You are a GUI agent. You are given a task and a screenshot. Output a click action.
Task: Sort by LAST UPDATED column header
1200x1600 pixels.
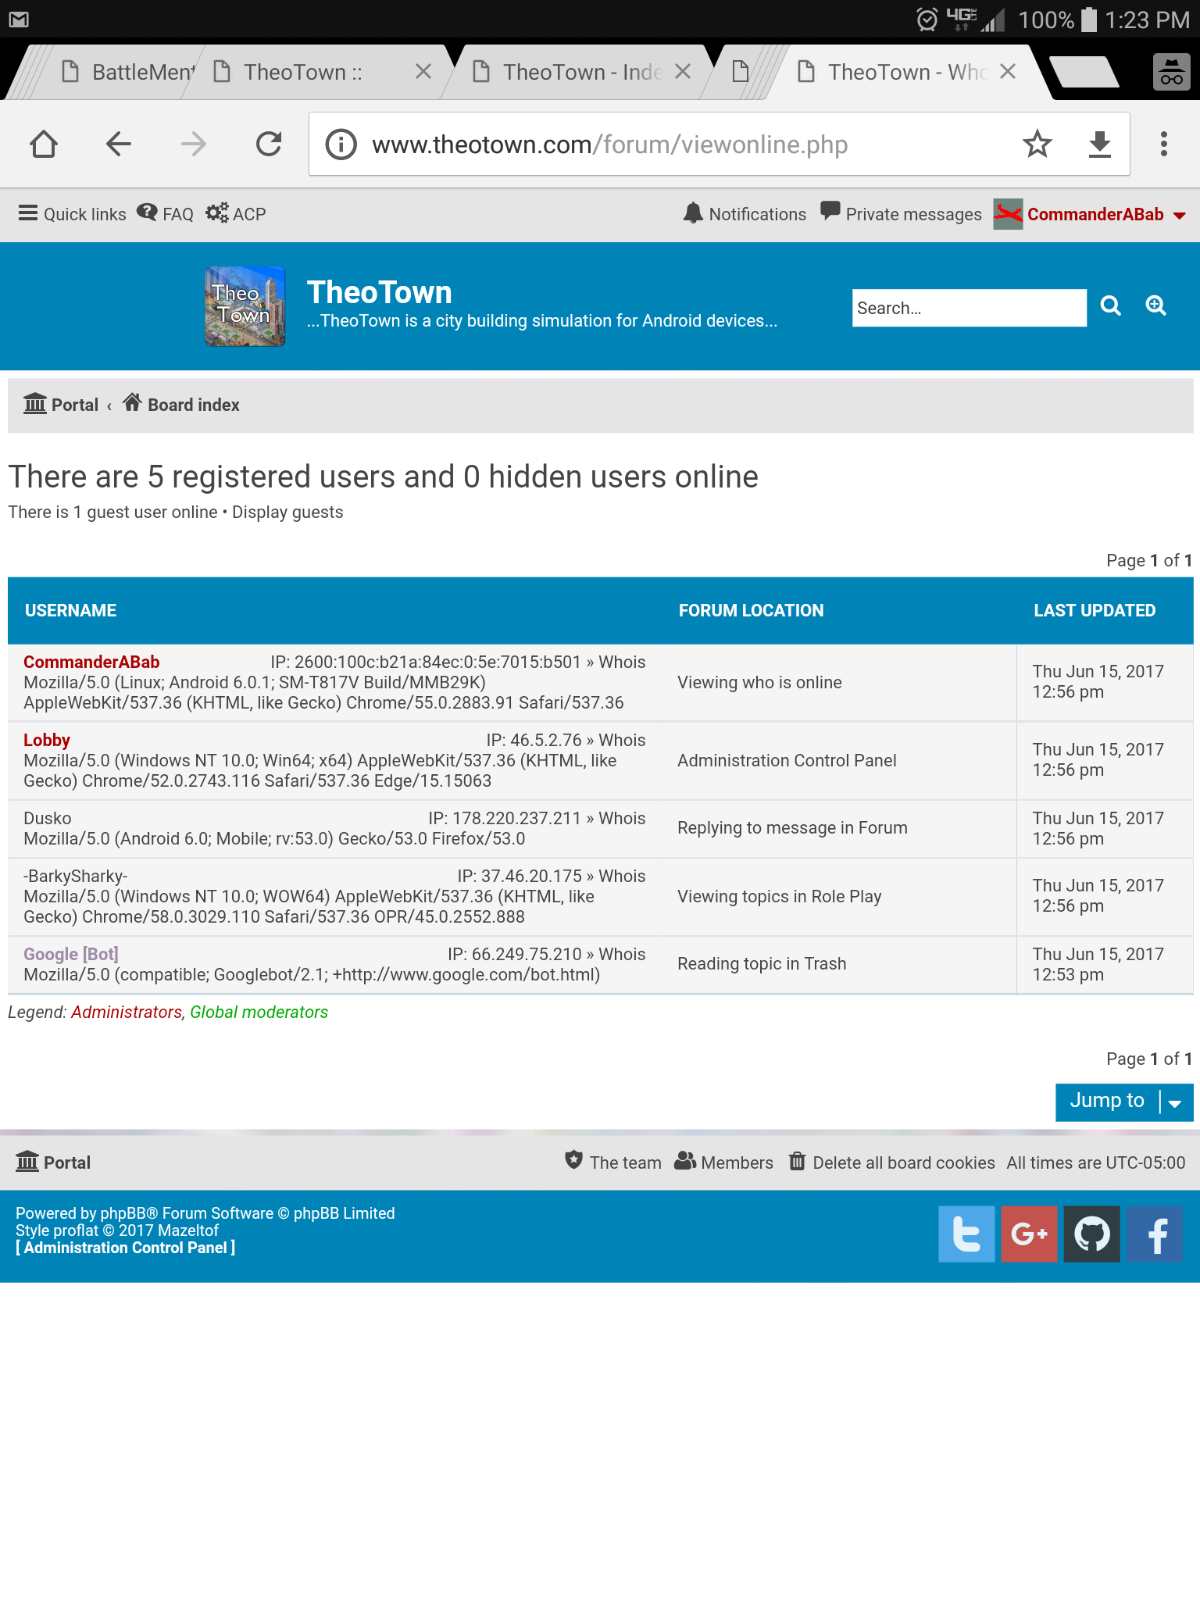(1095, 610)
